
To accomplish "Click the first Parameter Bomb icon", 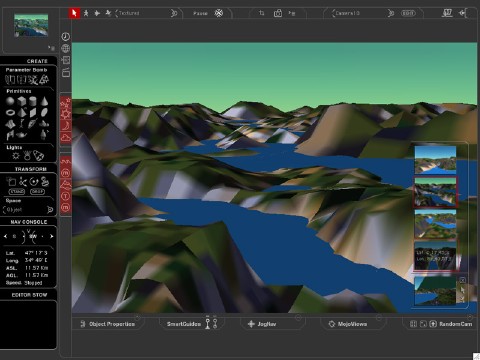I will pos(10,79).
